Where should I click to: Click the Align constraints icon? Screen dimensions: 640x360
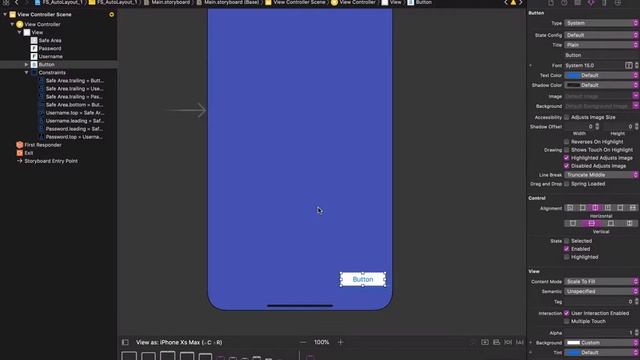pos(496,342)
